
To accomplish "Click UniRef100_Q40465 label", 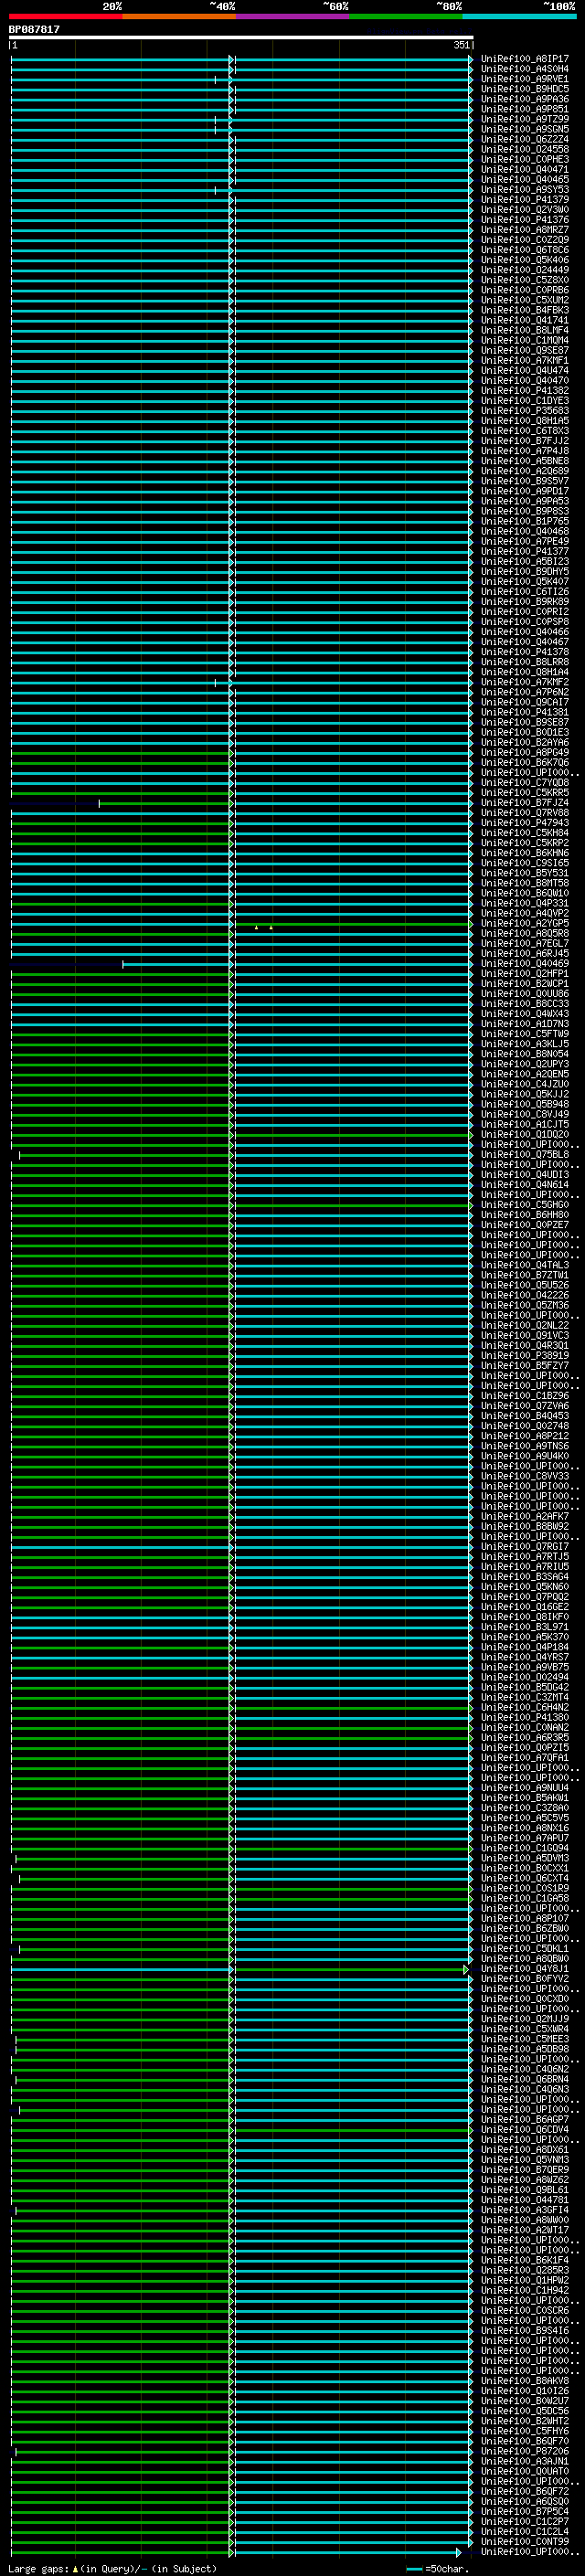I will (524, 179).
